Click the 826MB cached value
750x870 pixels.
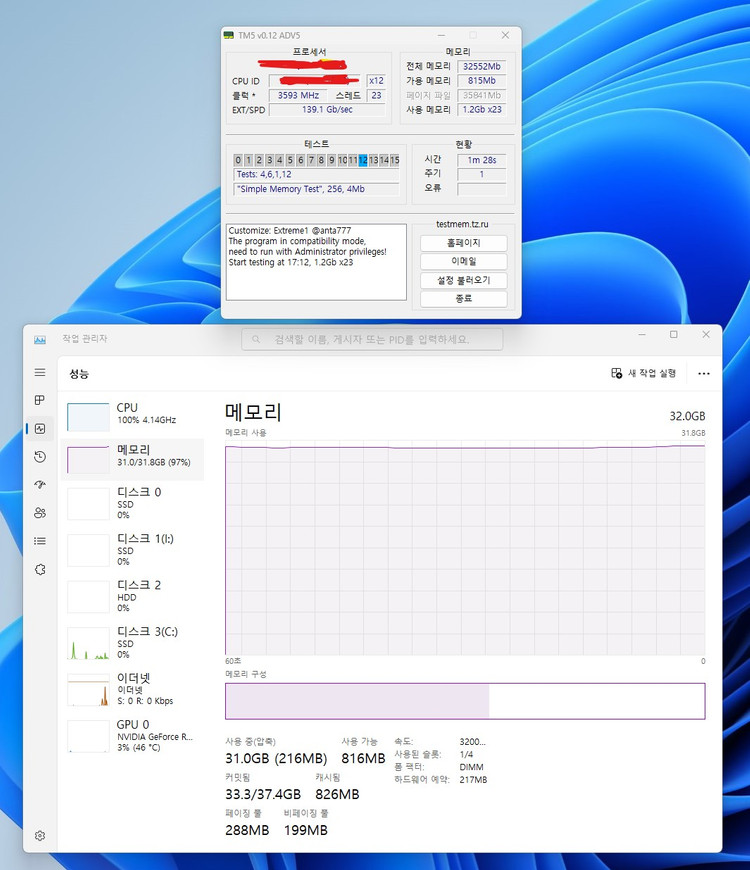pos(337,795)
